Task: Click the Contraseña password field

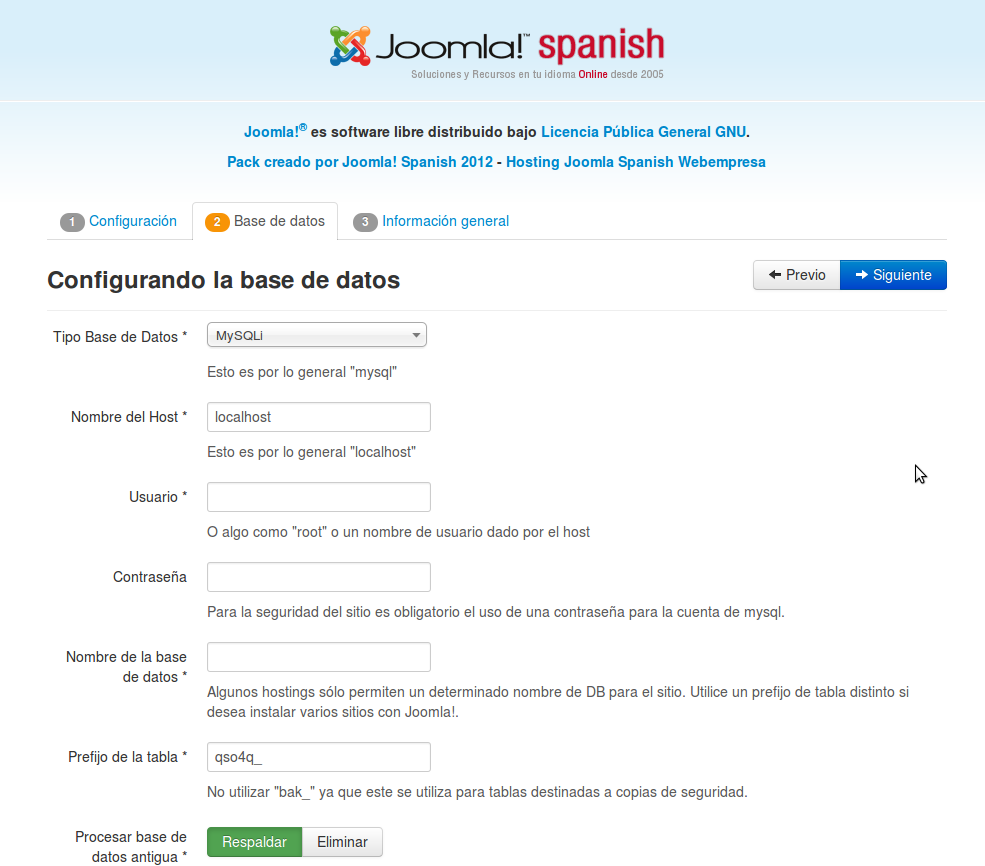Action: coord(318,577)
